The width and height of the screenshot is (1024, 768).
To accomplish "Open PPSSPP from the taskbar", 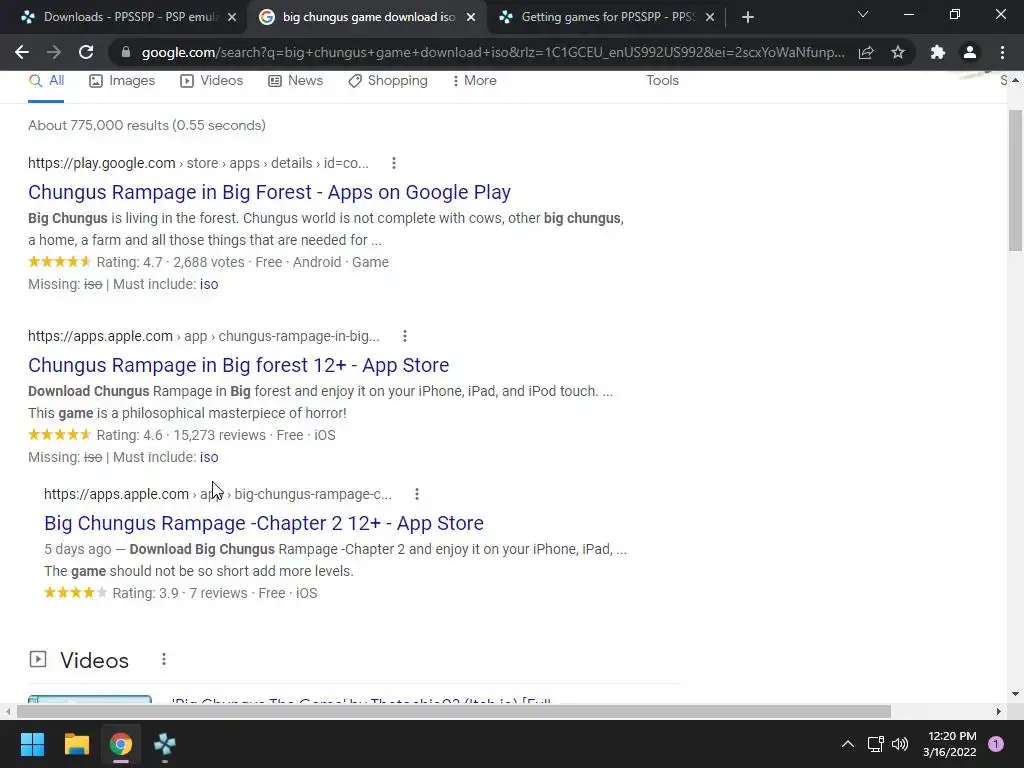I will point(165,744).
